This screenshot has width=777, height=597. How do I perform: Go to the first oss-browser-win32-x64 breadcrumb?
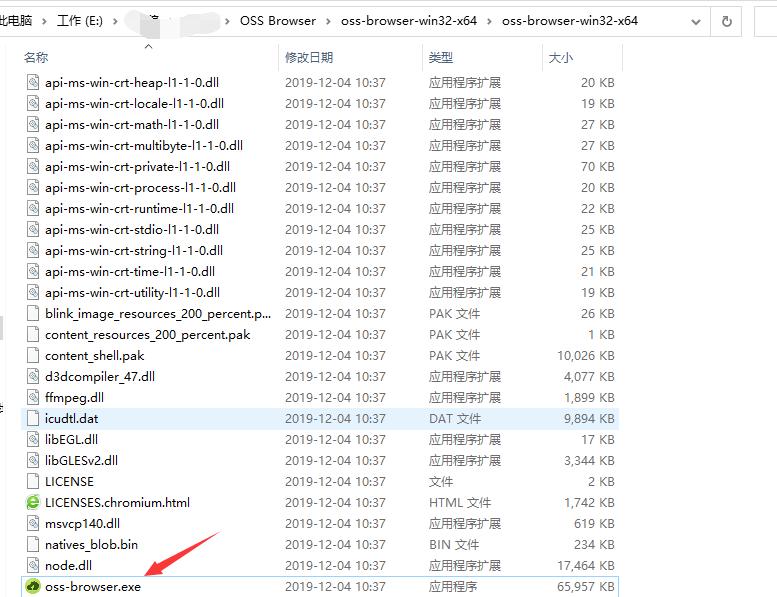tap(409, 21)
